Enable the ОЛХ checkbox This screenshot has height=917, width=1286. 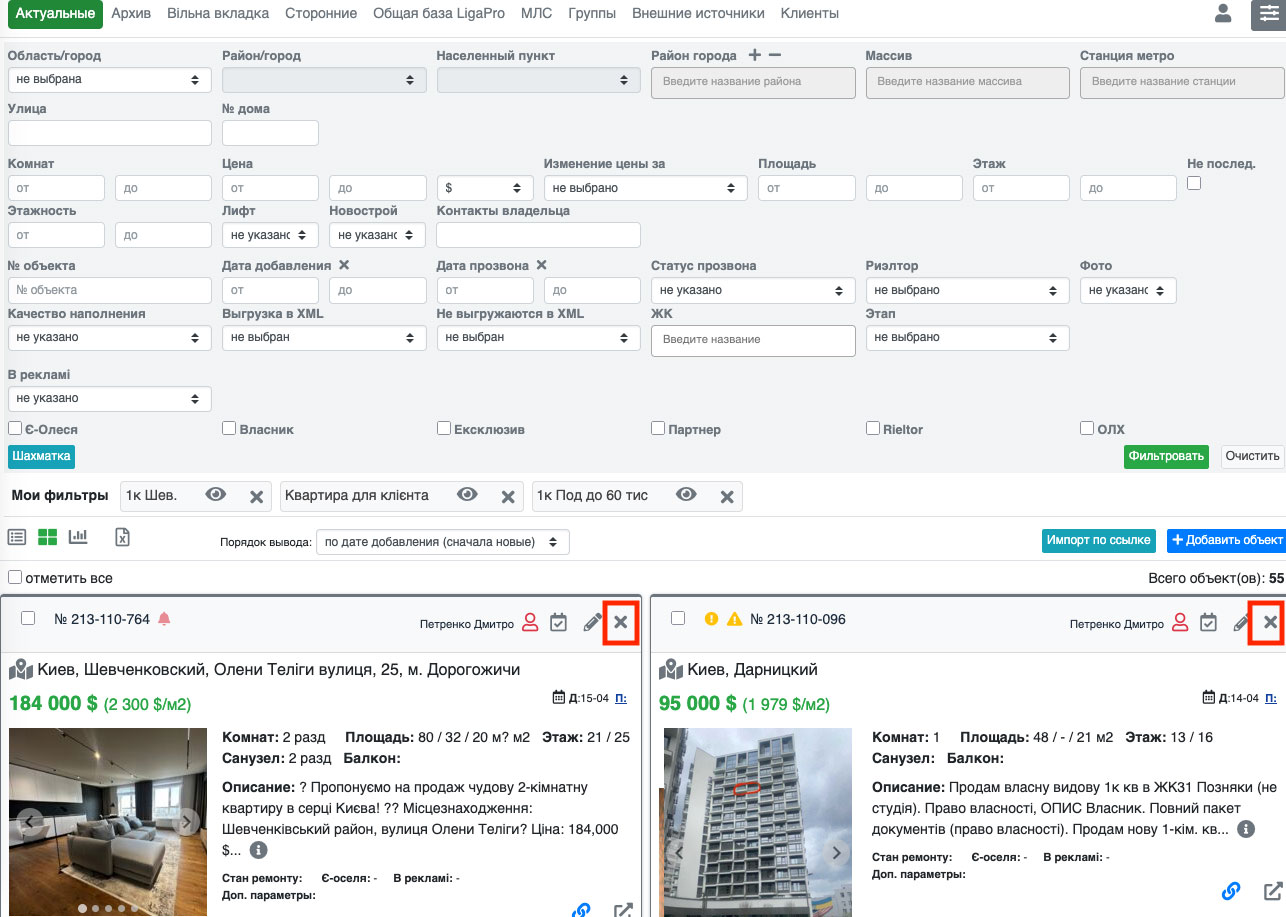[1087, 428]
